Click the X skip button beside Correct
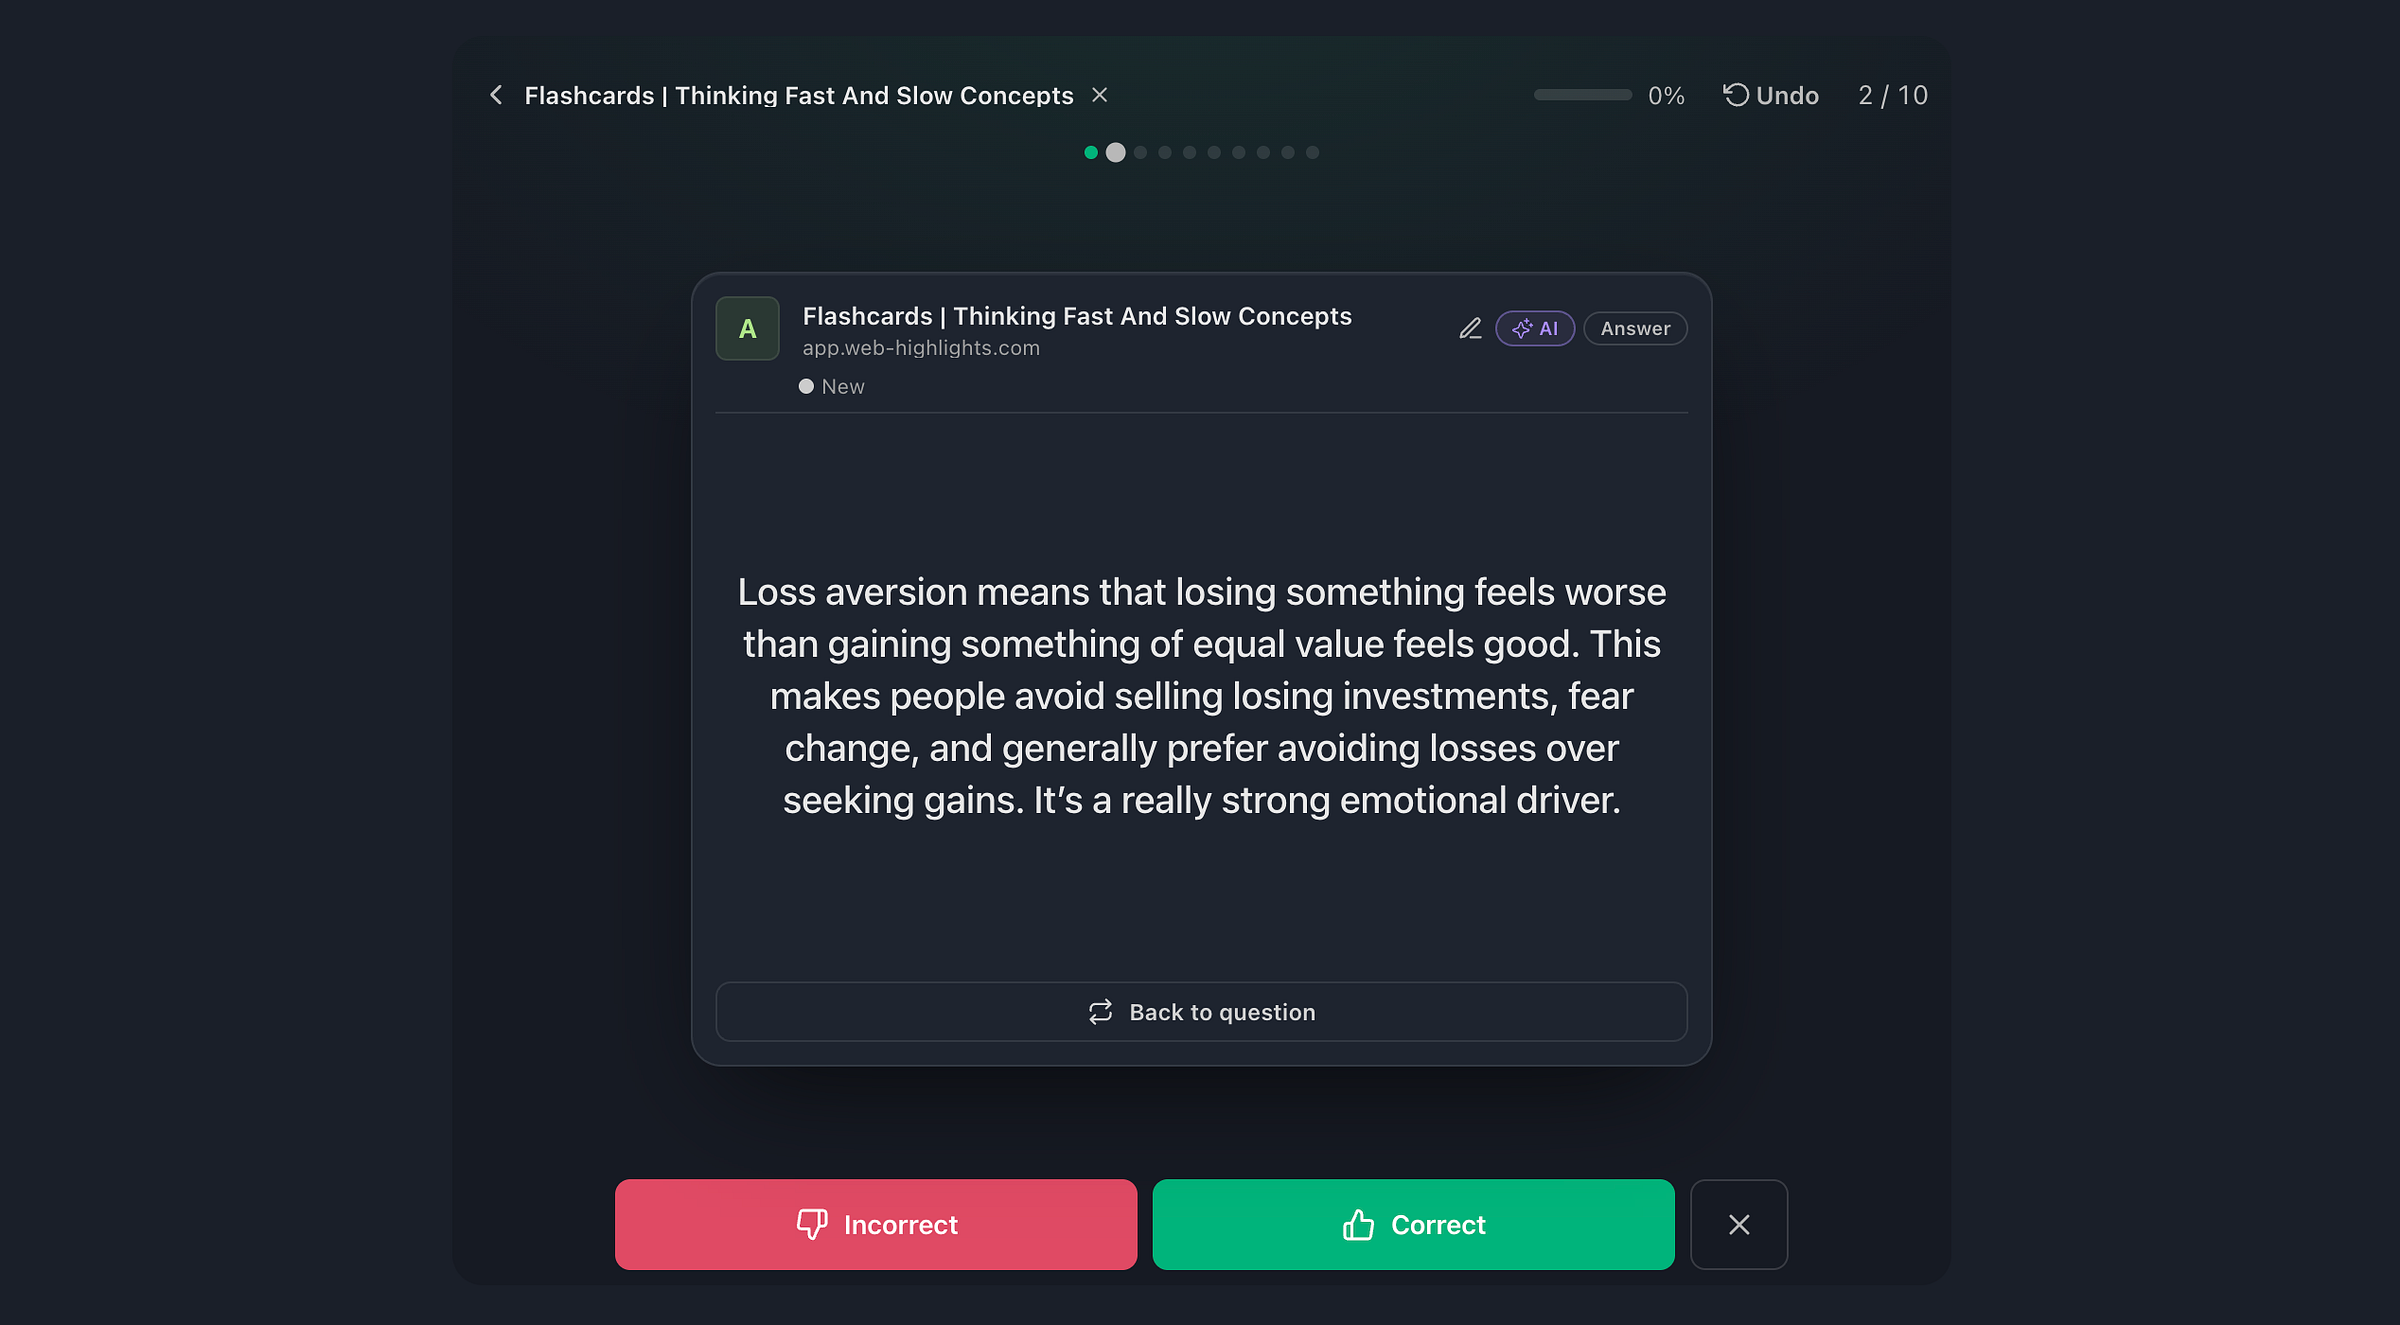This screenshot has height=1325, width=2400. coord(1739,1224)
